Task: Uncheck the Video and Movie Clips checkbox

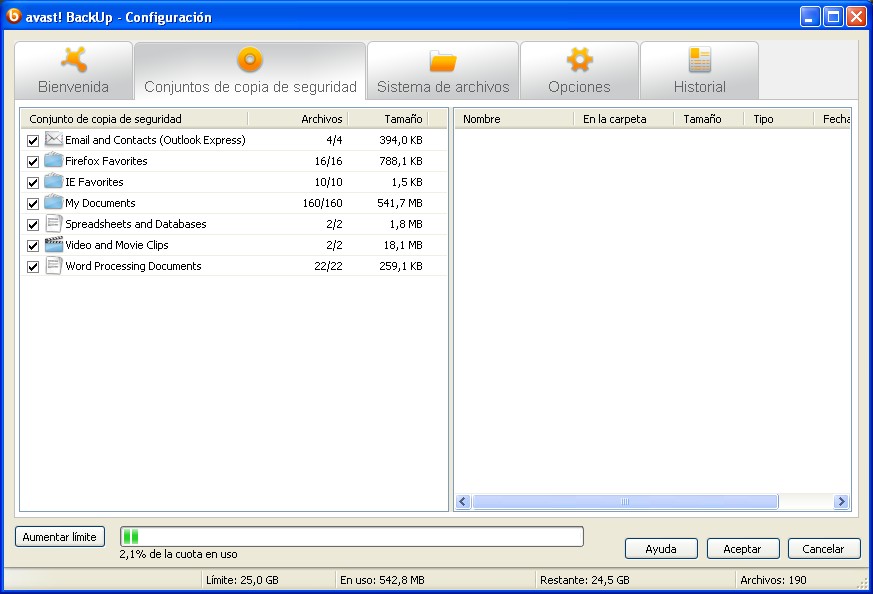Action: (x=33, y=246)
